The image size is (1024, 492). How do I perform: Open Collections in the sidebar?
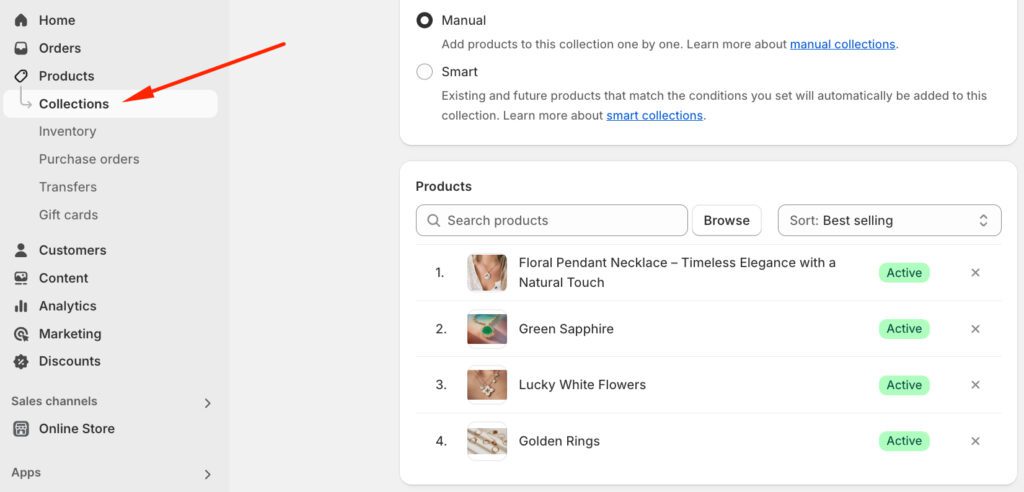point(74,104)
